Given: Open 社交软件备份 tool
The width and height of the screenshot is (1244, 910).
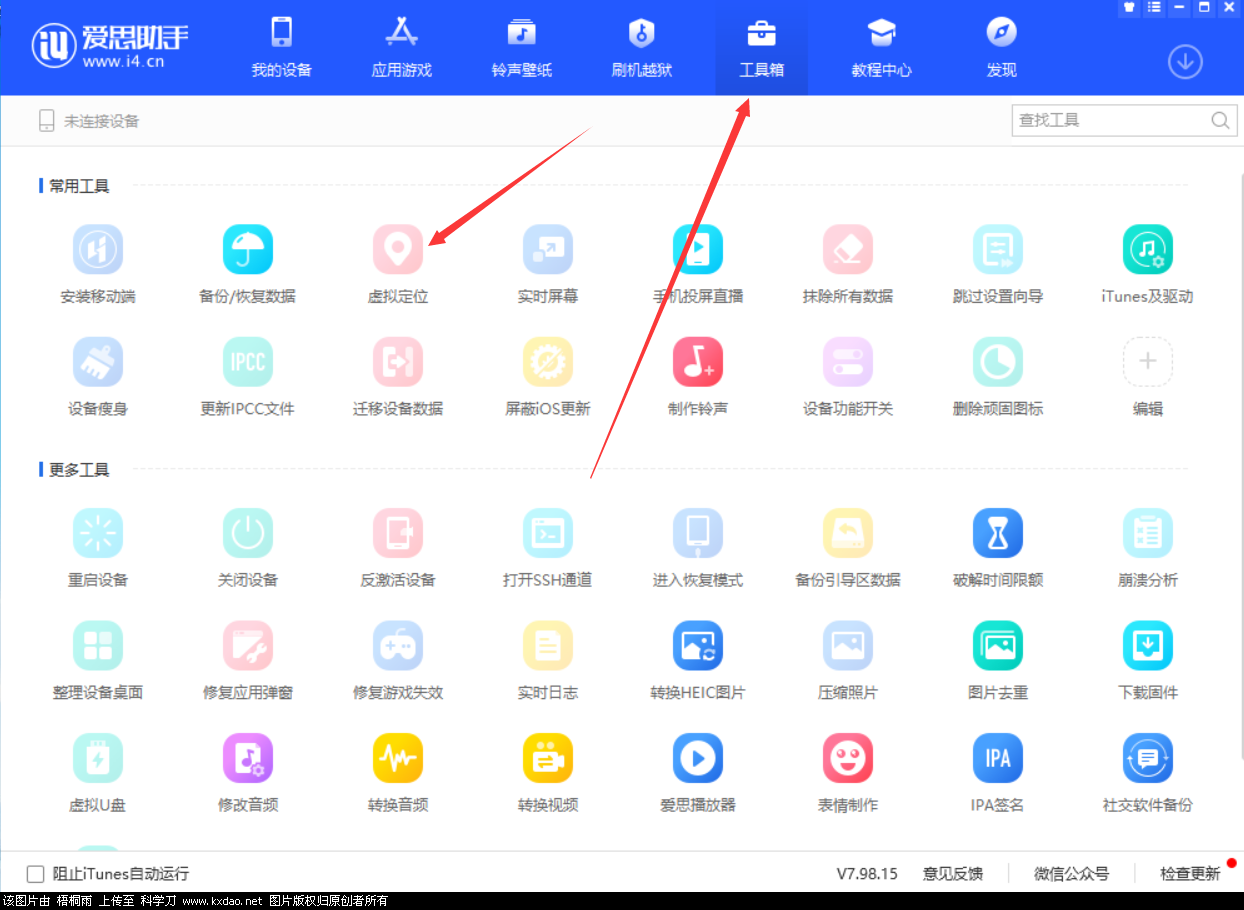Looking at the screenshot, I should click(1148, 758).
